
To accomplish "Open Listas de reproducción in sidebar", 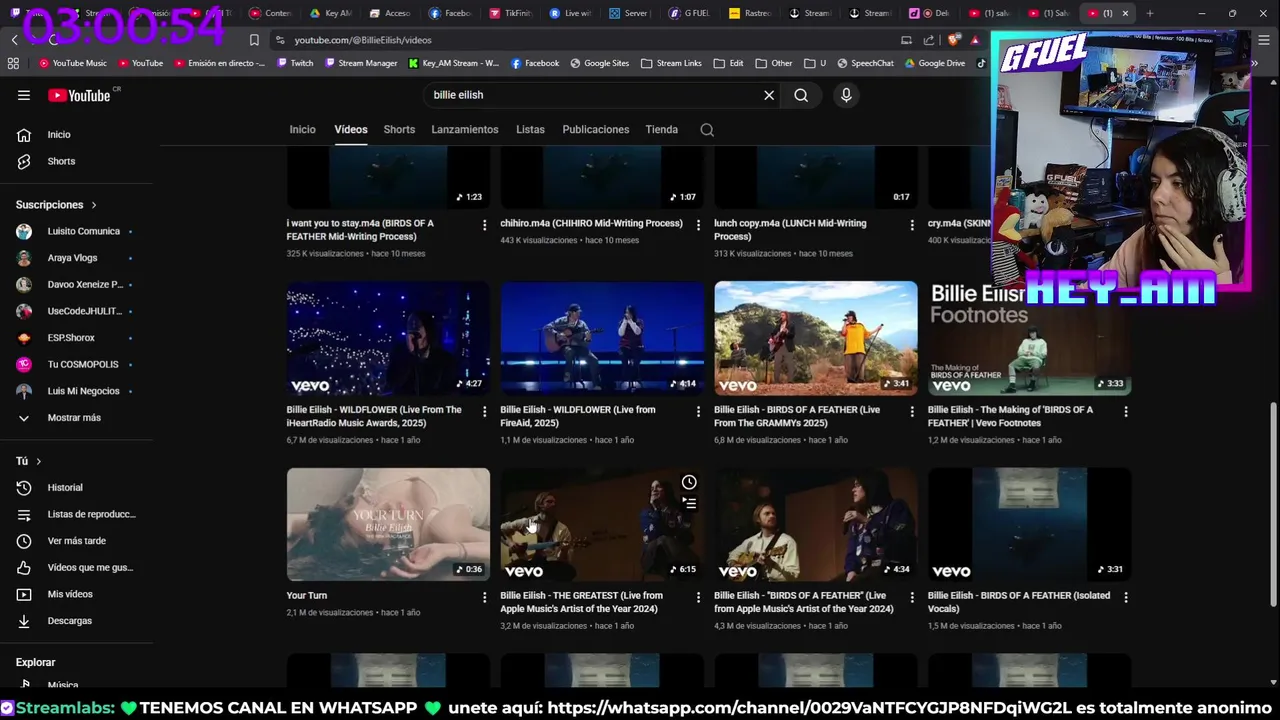I will 91,514.
